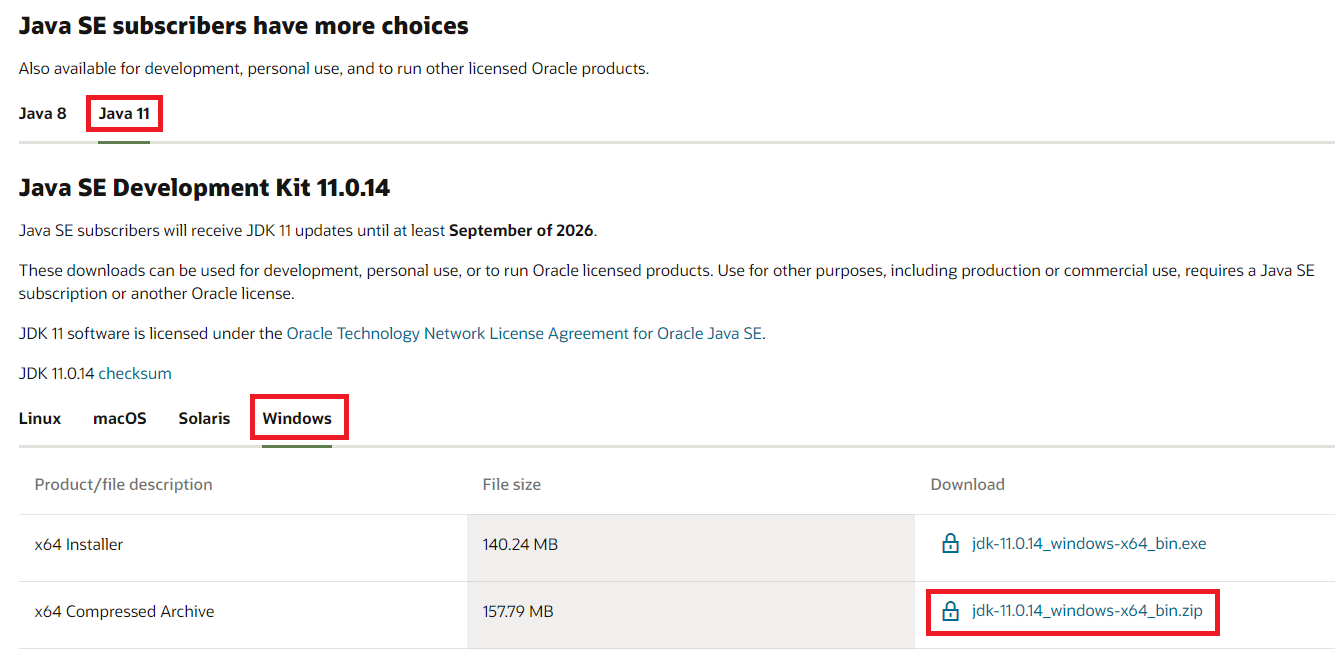Viewport: 1335px width, 665px height.
Task: Click the lock icon beside the .exe download
Action: point(950,544)
